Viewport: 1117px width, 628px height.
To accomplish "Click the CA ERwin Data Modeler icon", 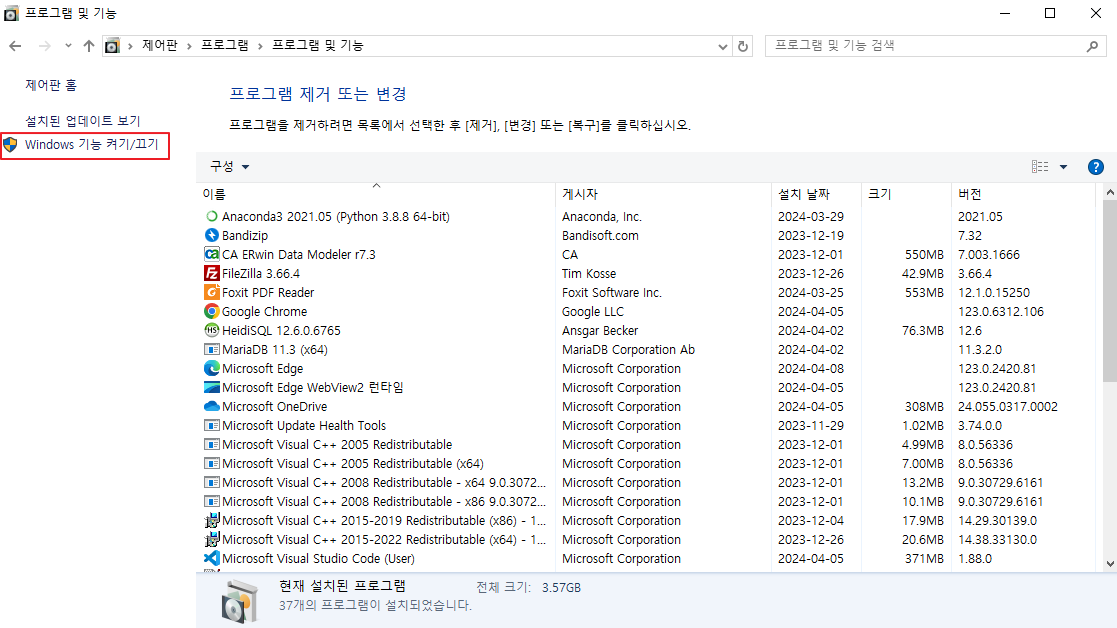I will point(212,254).
